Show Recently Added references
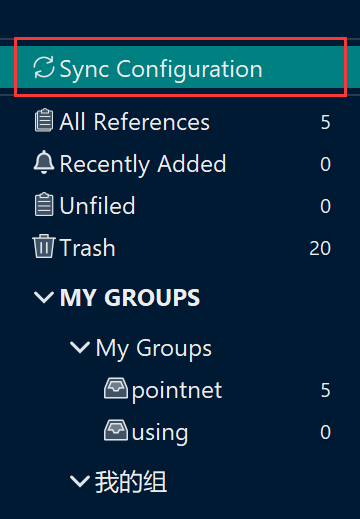Image resolution: width=360 pixels, height=519 pixels. [x=143, y=164]
